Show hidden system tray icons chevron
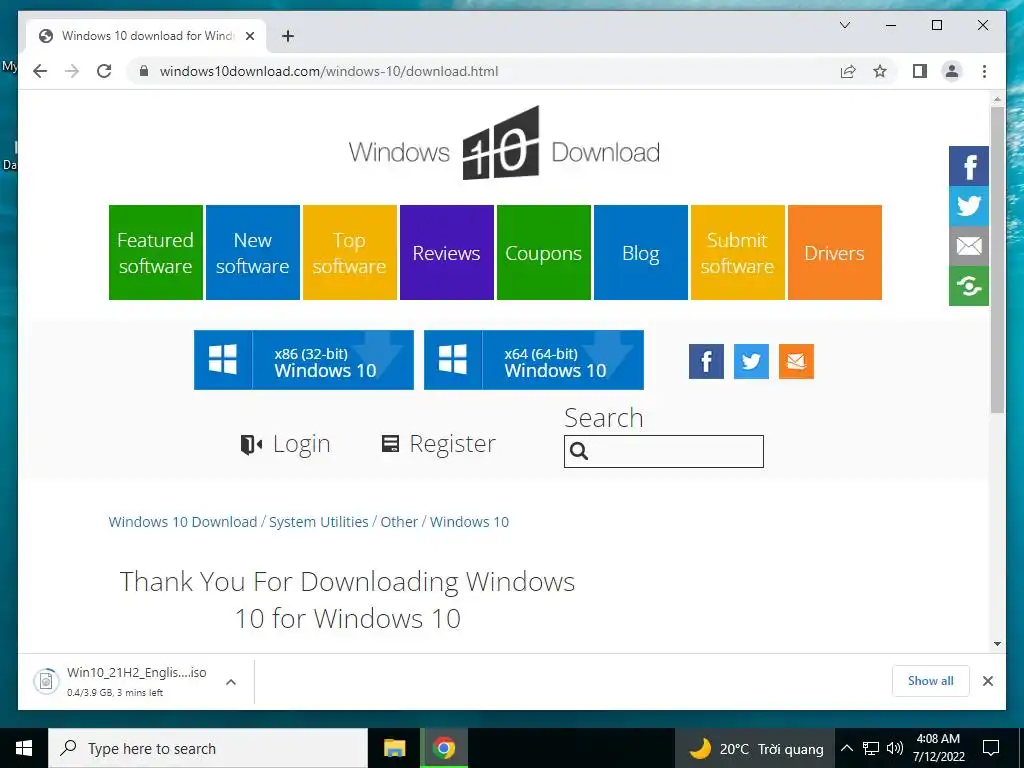The width and height of the screenshot is (1024, 768). coord(846,748)
